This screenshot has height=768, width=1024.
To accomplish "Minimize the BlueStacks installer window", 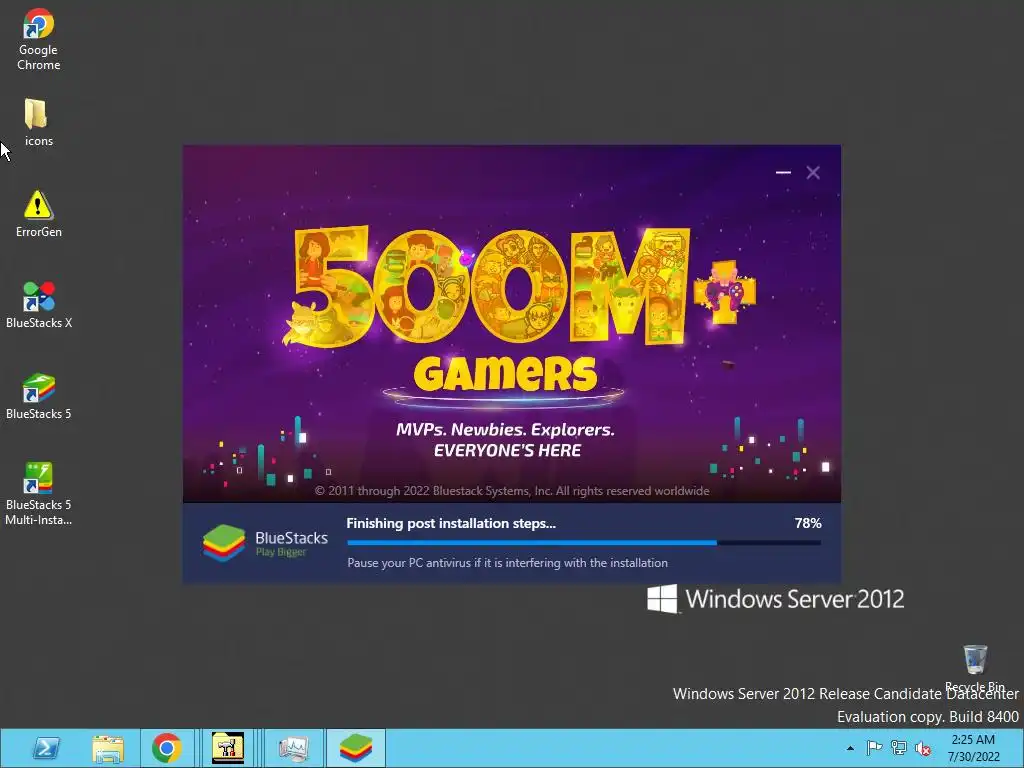I will (x=784, y=172).
